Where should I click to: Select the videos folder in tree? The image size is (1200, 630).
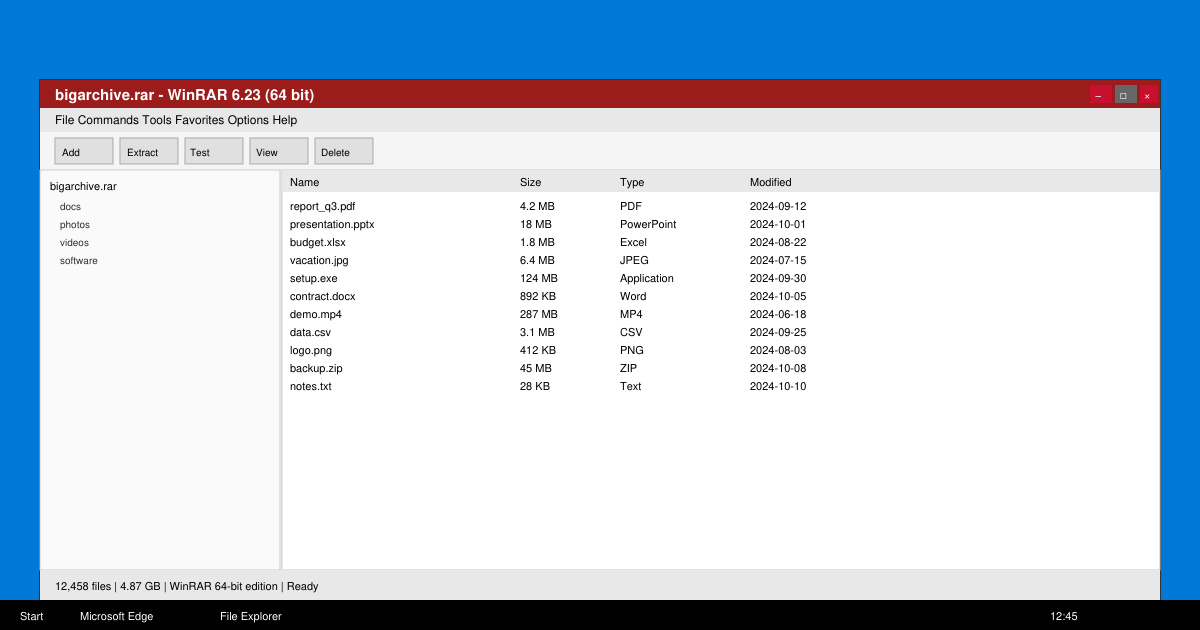pyautogui.click(x=74, y=243)
